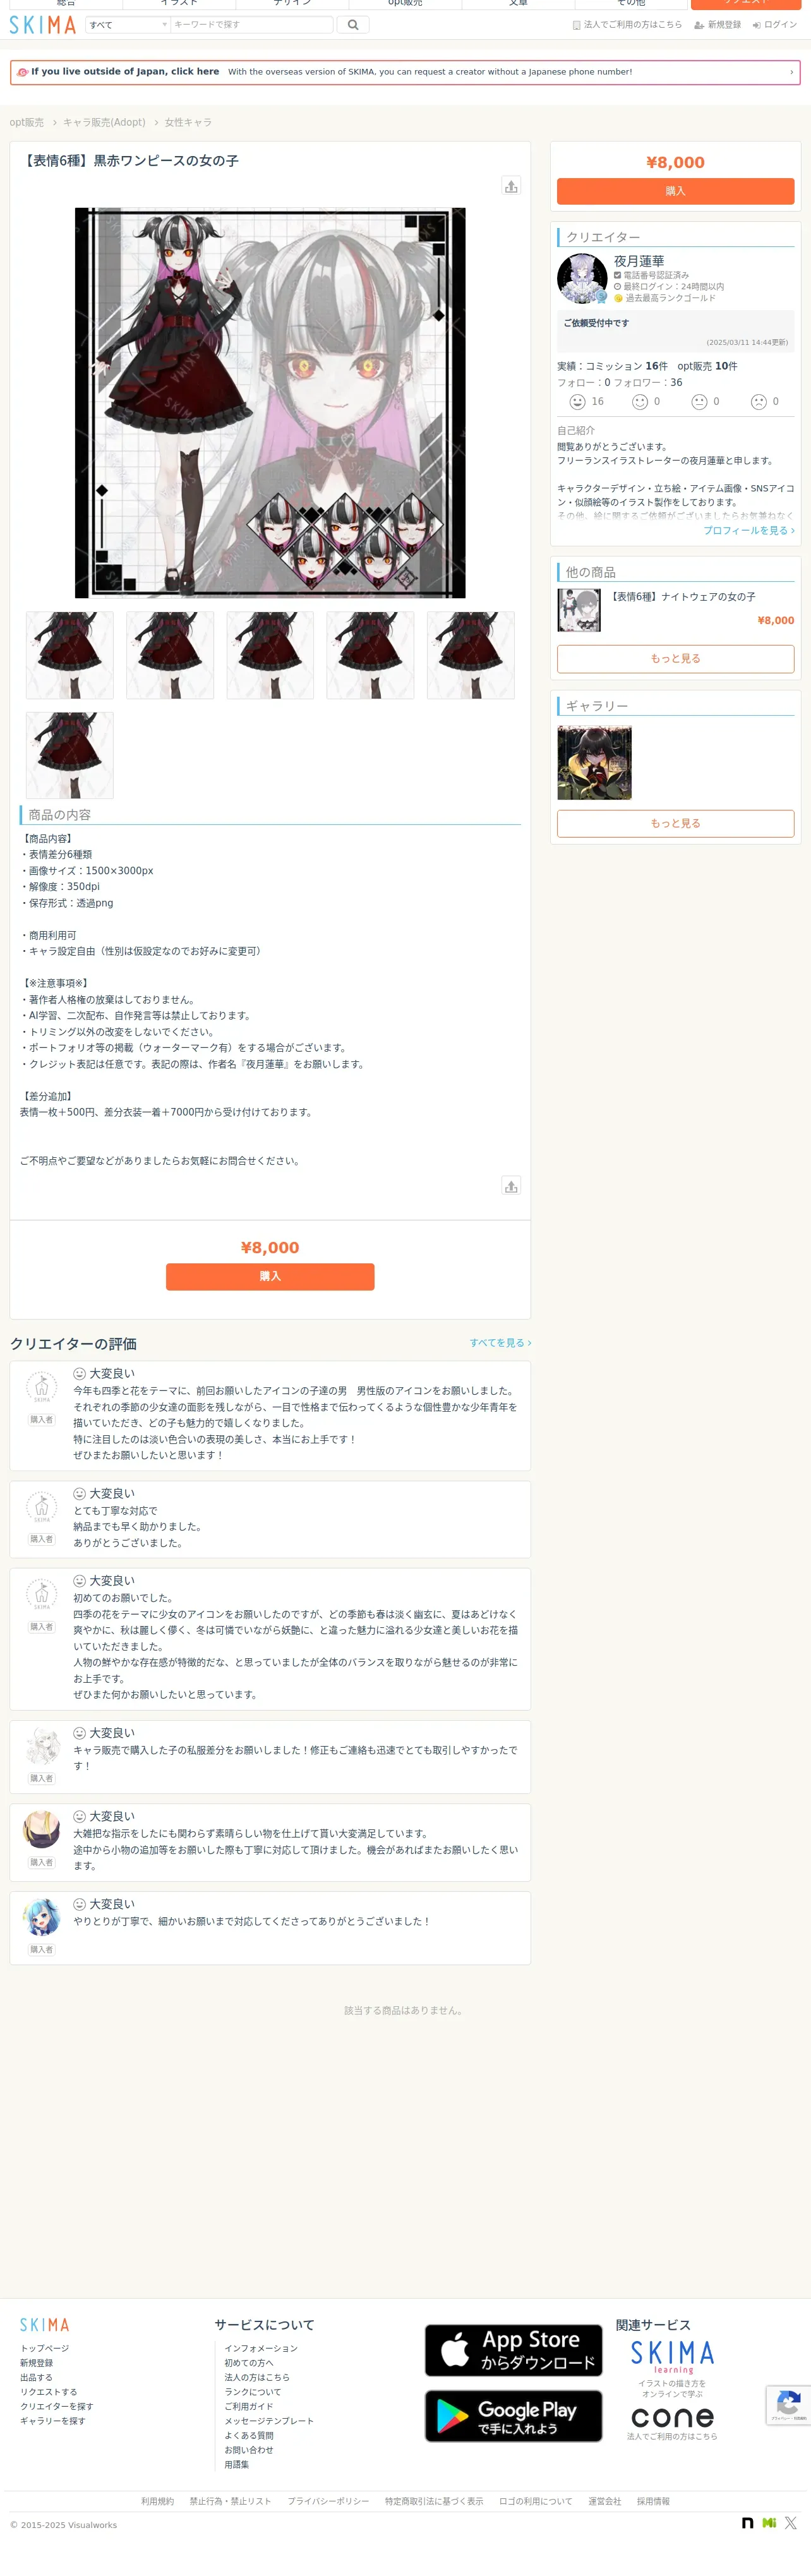Click もっと見る under ギャラリー

[676, 824]
